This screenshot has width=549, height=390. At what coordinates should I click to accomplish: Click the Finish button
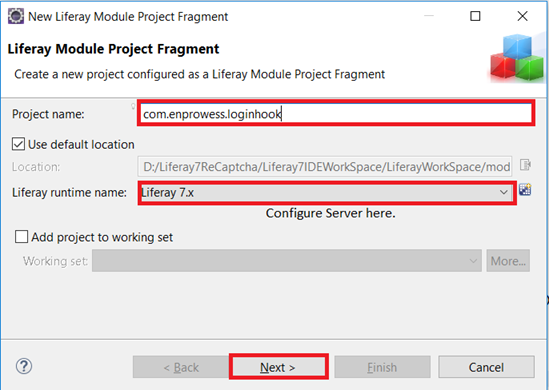[382, 367]
